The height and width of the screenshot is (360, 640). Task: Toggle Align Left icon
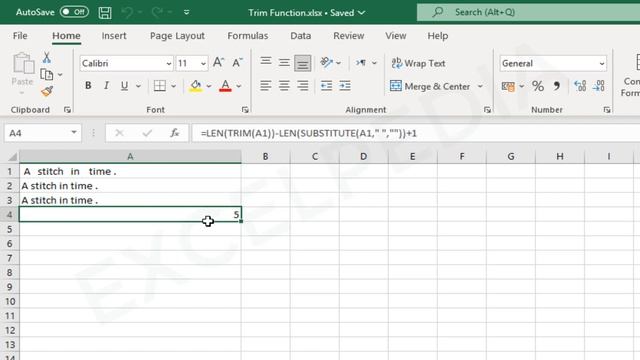point(266,86)
